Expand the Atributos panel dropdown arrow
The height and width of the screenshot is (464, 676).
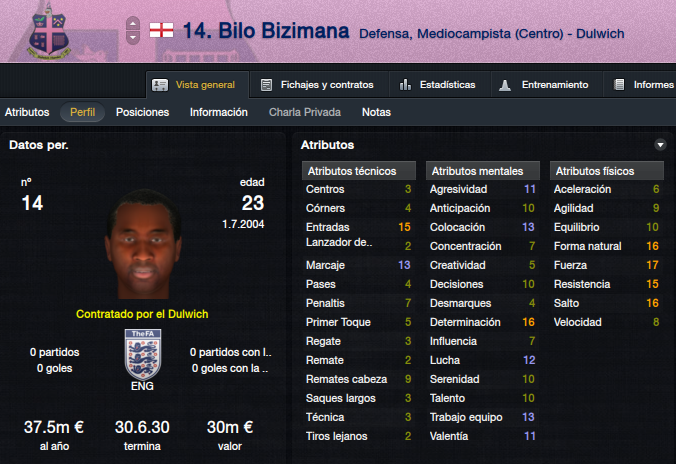coord(660,145)
